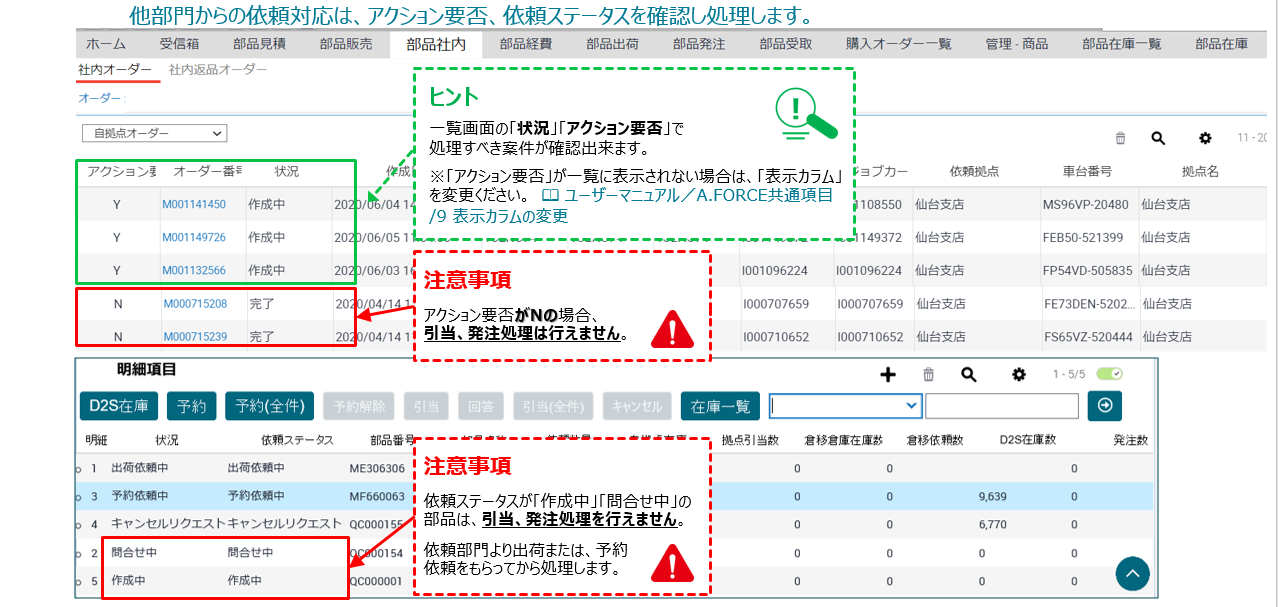
Task: Open search in the order list toolbar
Action: 1158,139
